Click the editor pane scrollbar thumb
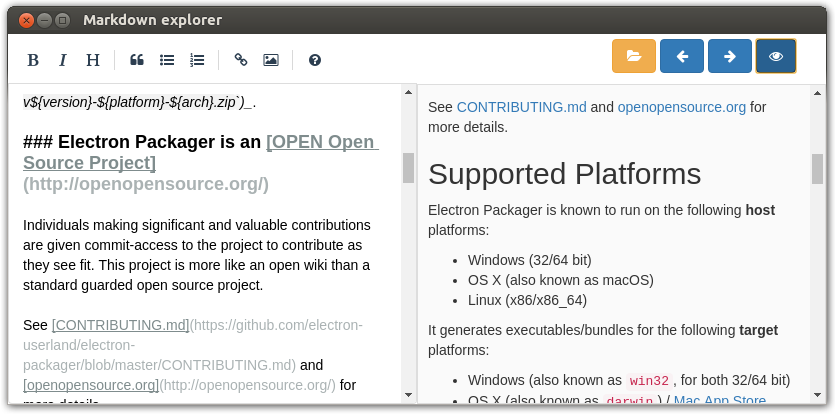The width and height of the screenshot is (836, 415). pyautogui.click(x=408, y=167)
